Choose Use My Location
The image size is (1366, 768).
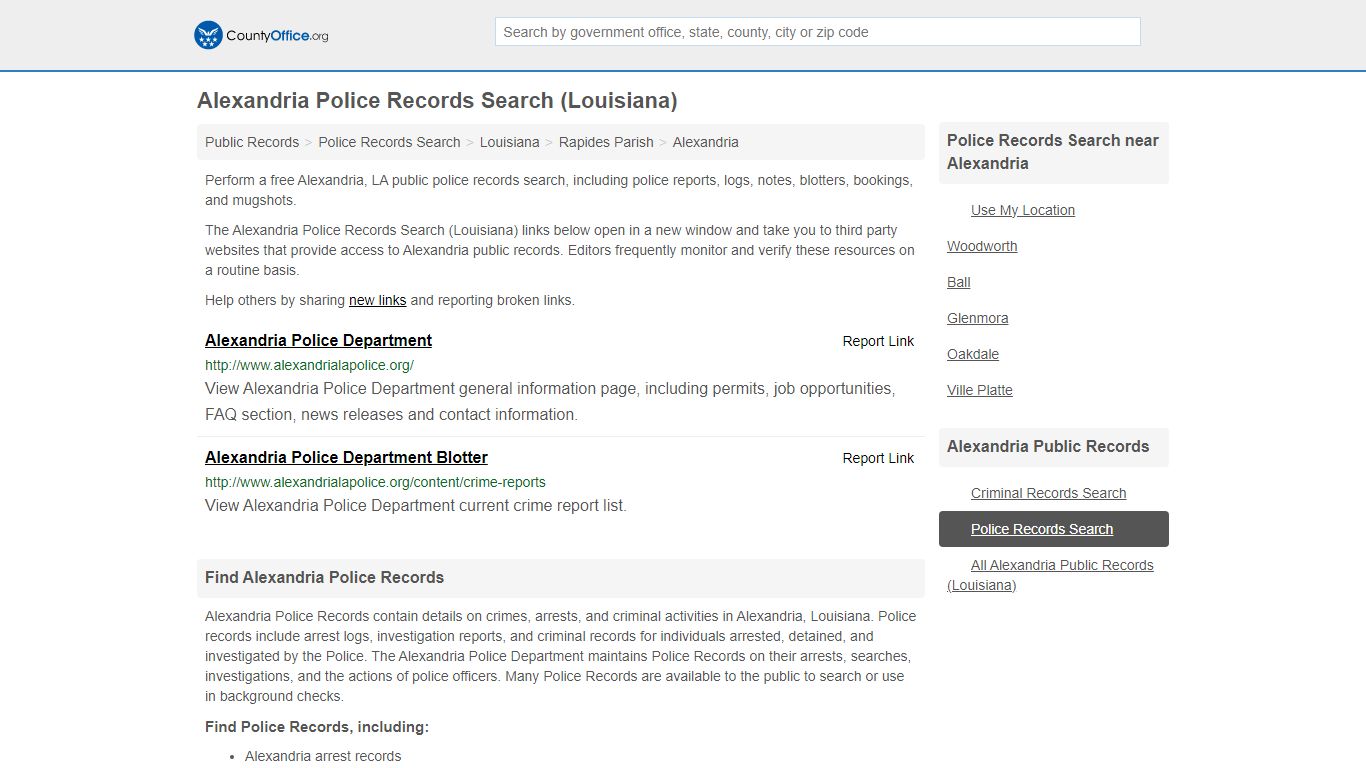point(1023,210)
